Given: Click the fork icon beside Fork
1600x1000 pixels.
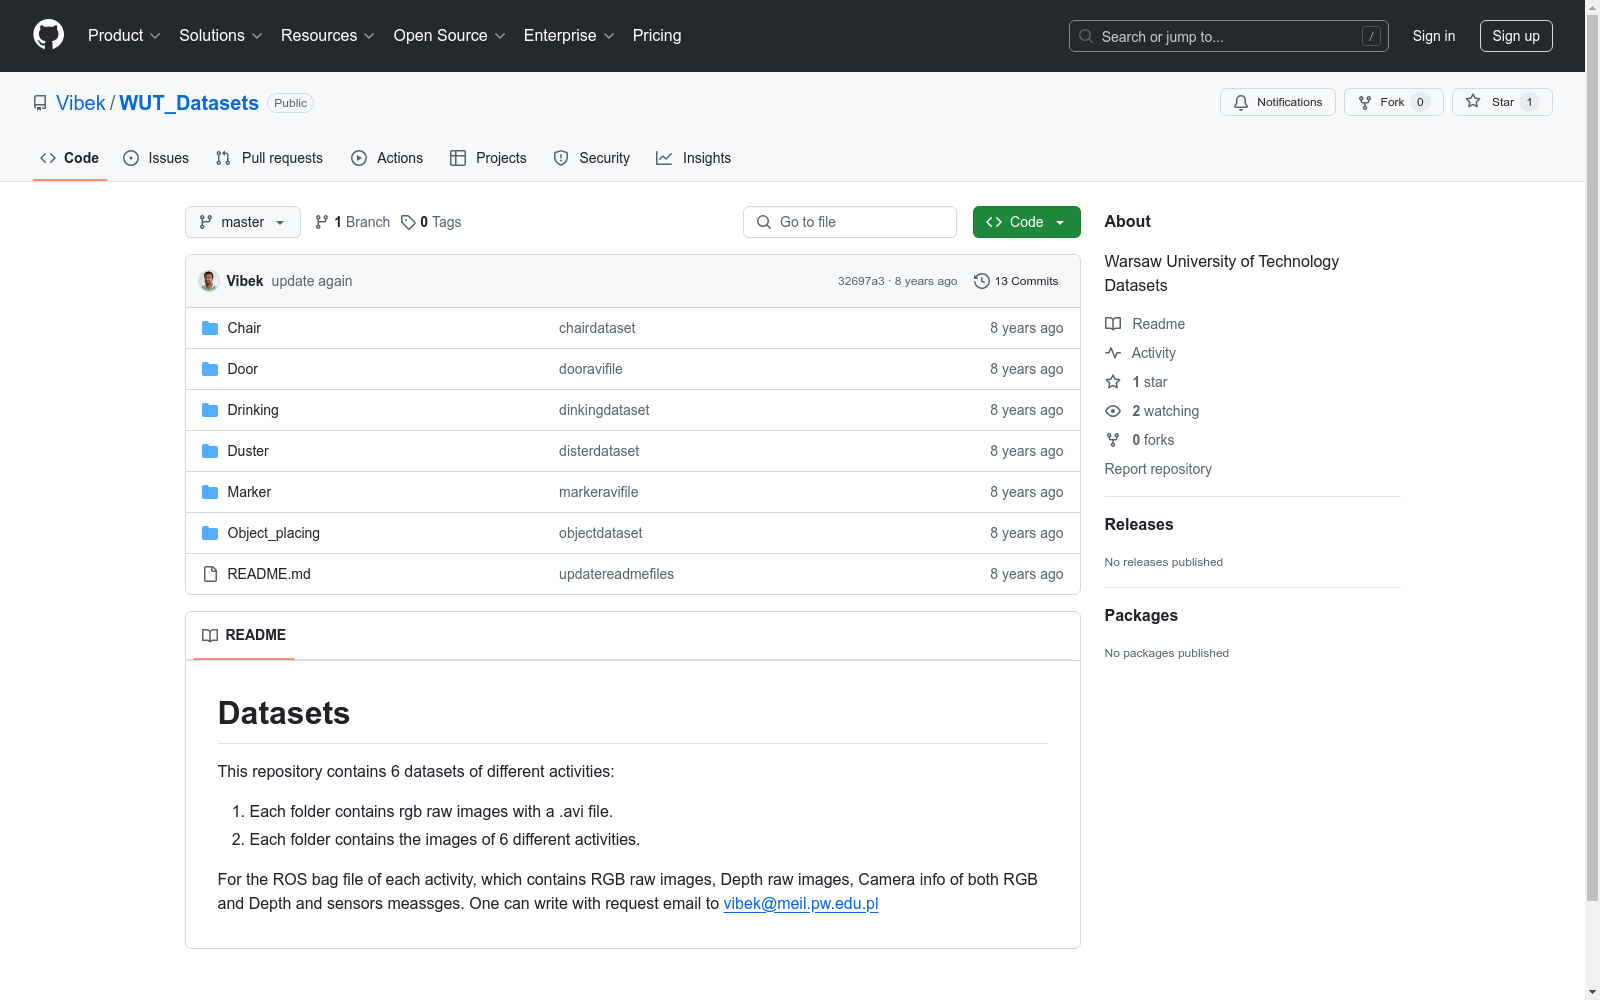Looking at the screenshot, I should coord(1365,102).
